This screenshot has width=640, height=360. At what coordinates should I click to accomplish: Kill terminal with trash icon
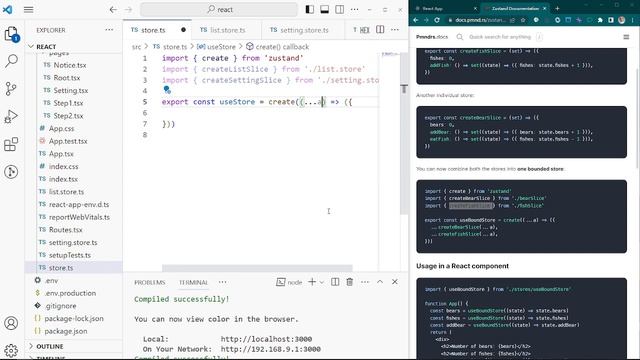click(350, 282)
